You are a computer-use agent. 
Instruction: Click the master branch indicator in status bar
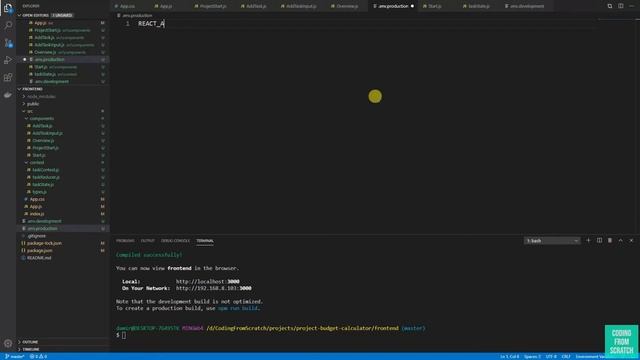tap(15, 356)
